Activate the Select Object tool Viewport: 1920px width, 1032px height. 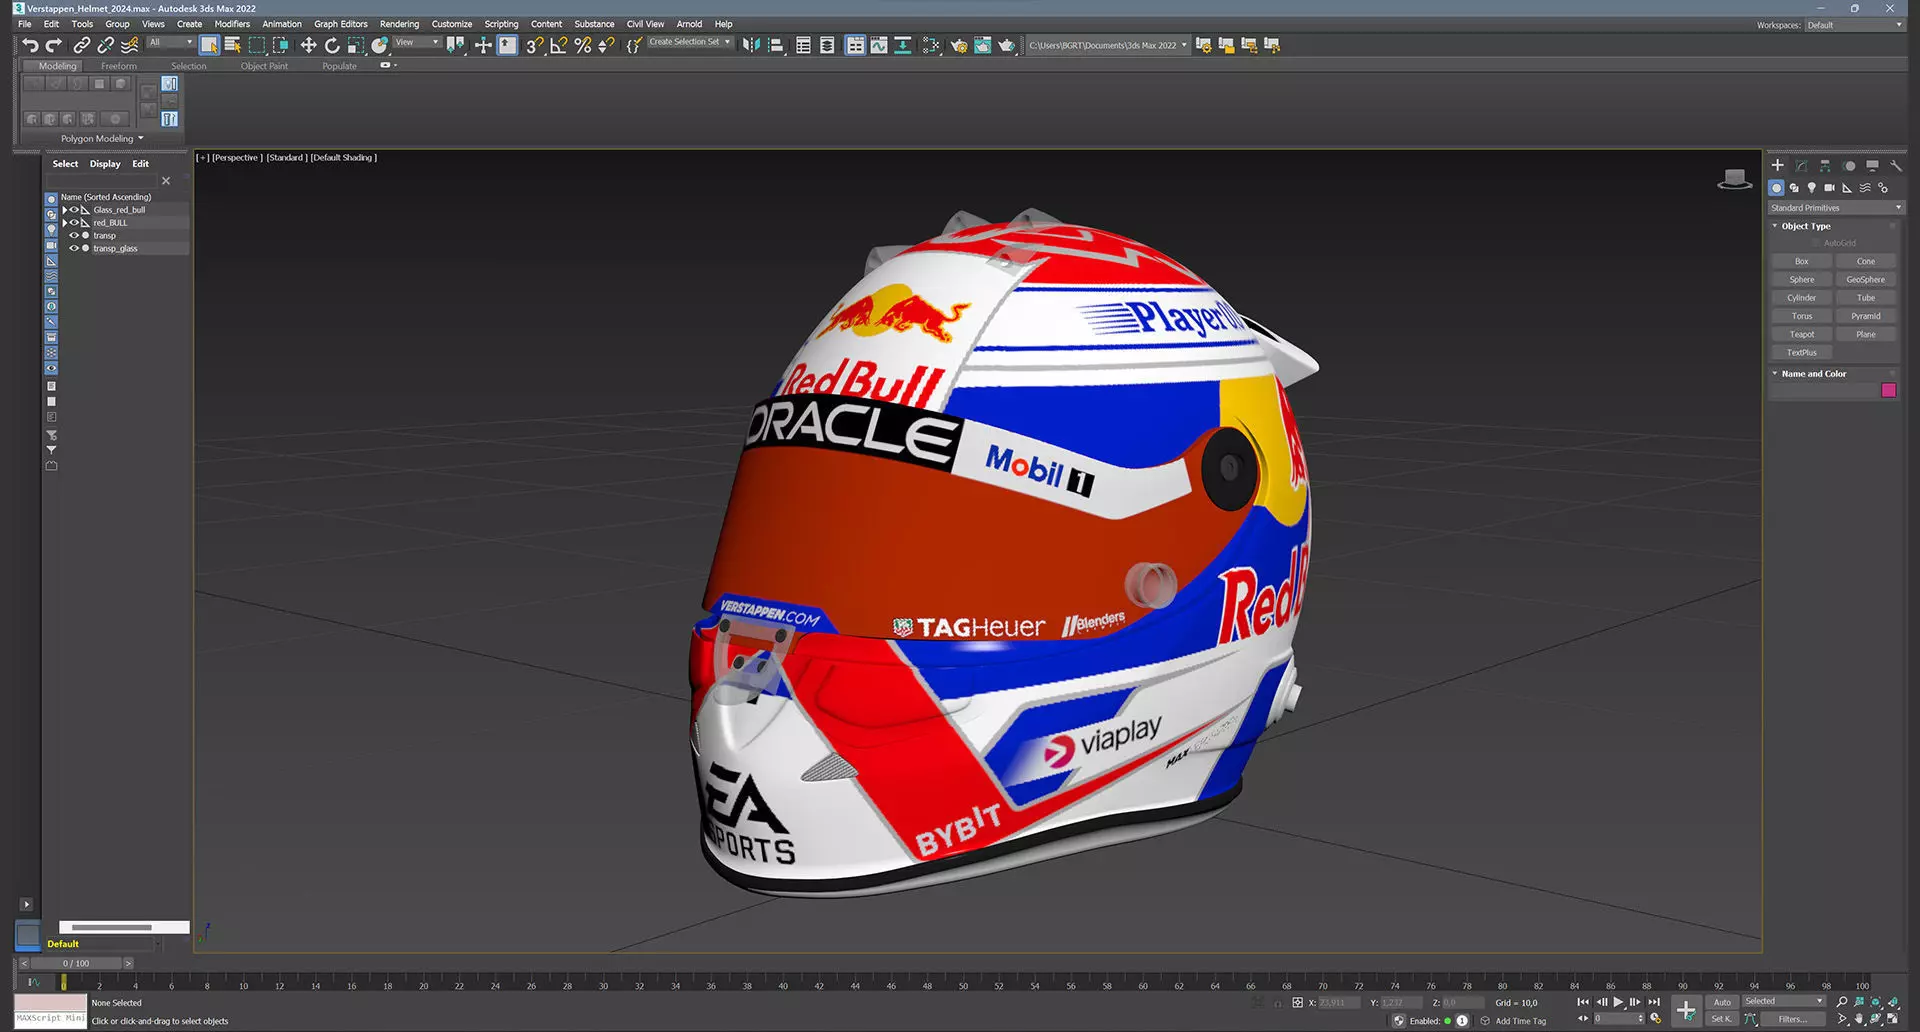[x=209, y=45]
